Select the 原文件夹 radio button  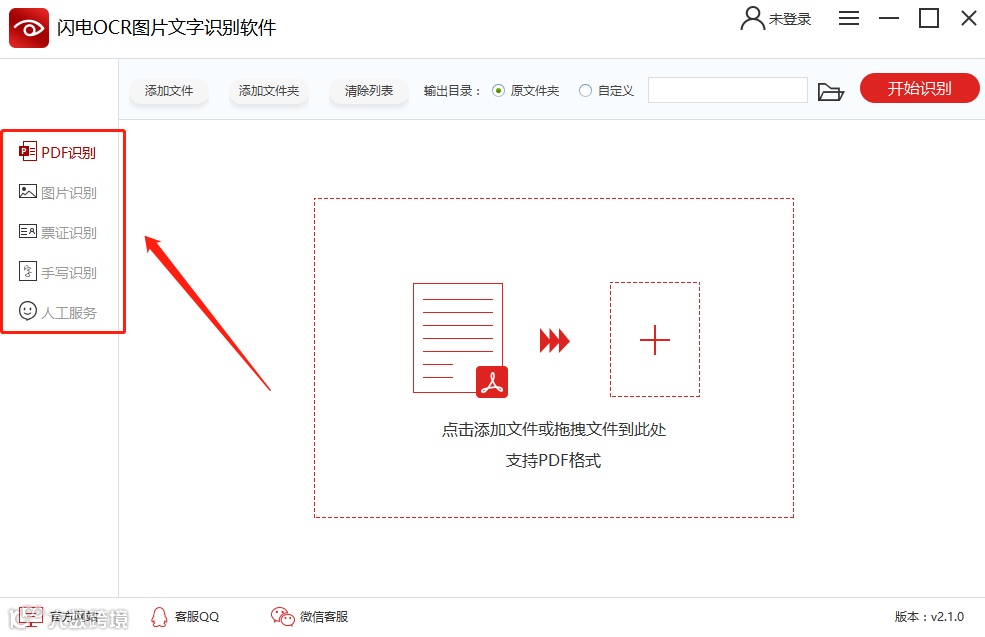[498, 90]
